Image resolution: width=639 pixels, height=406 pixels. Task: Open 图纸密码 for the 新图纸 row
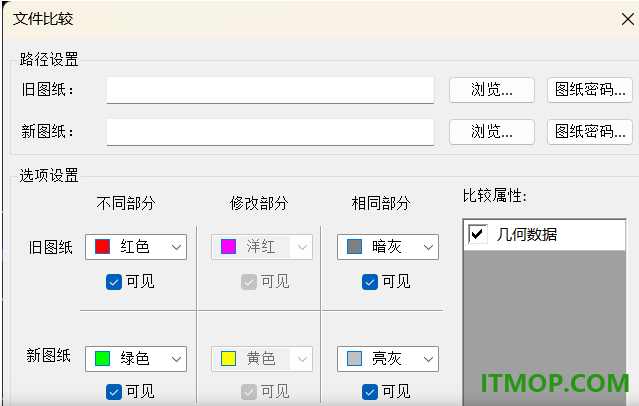590,132
